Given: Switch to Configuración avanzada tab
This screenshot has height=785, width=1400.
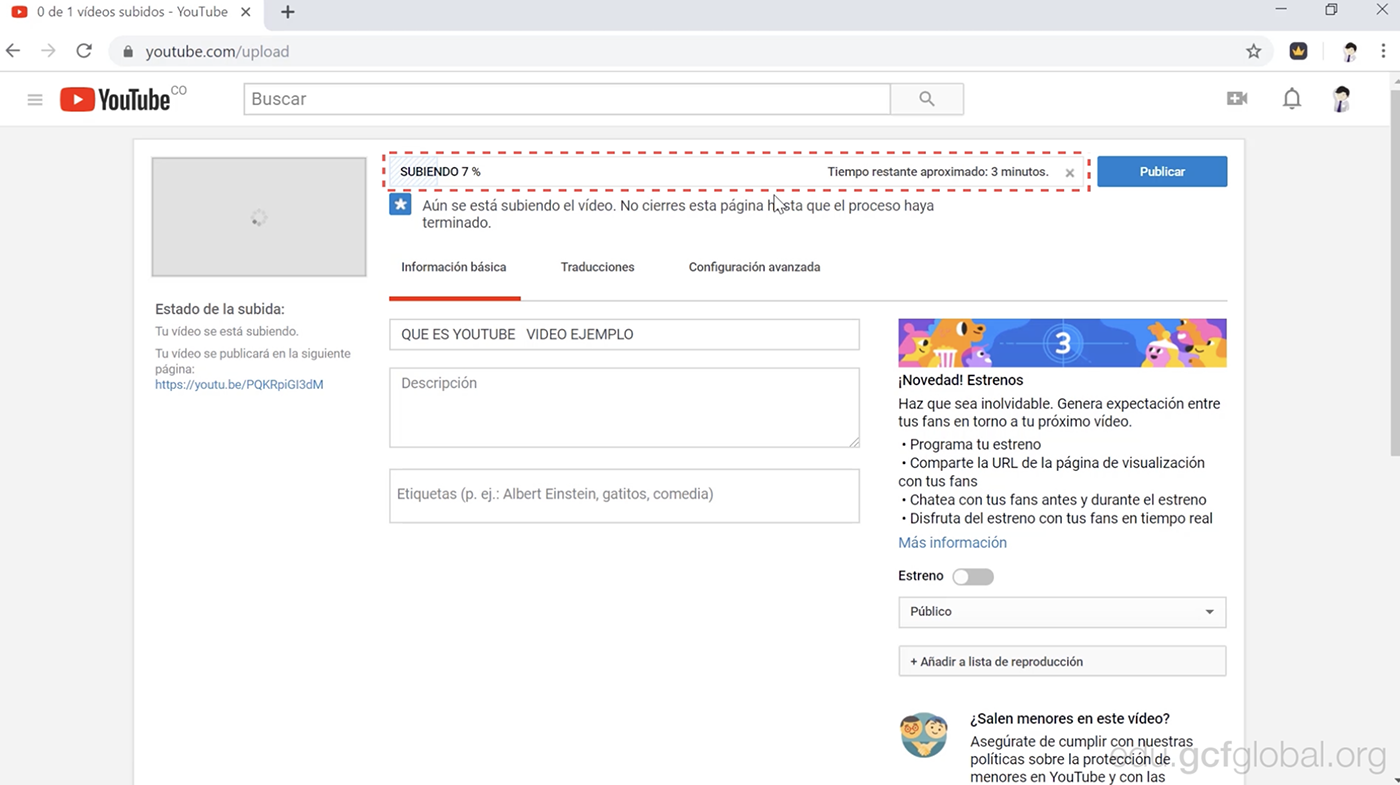Looking at the screenshot, I should pos(755,268).
